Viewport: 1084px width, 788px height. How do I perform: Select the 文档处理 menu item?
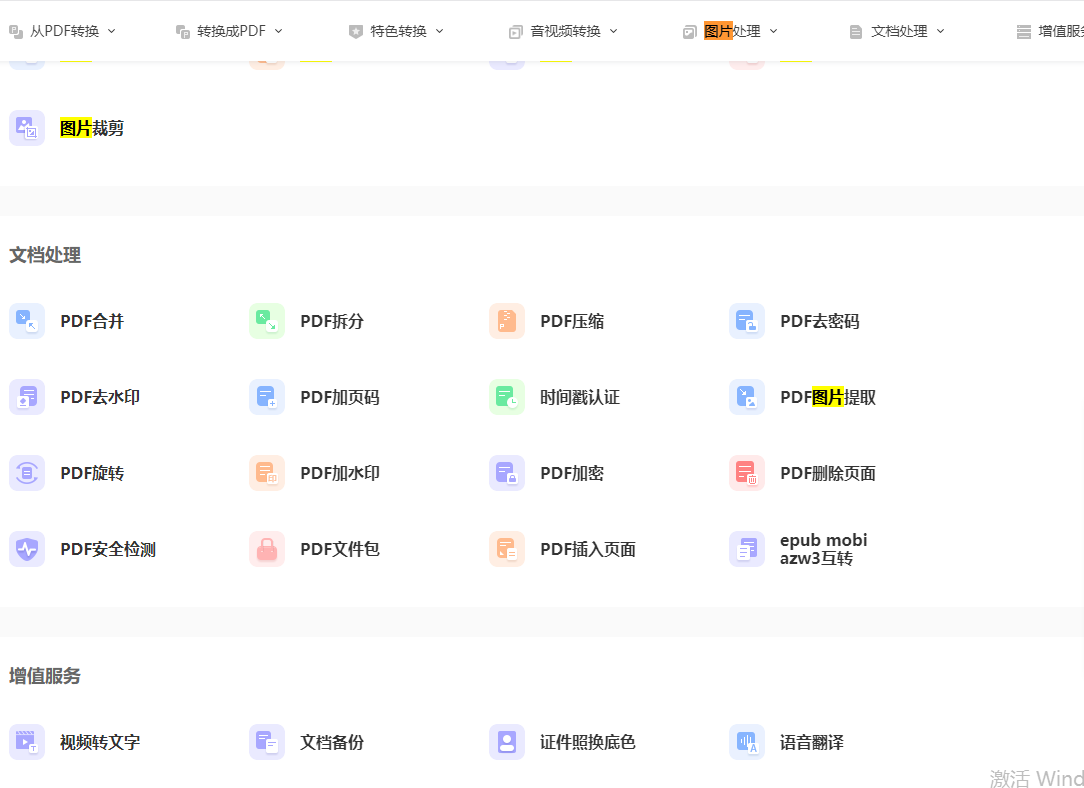tap(898, 31)
